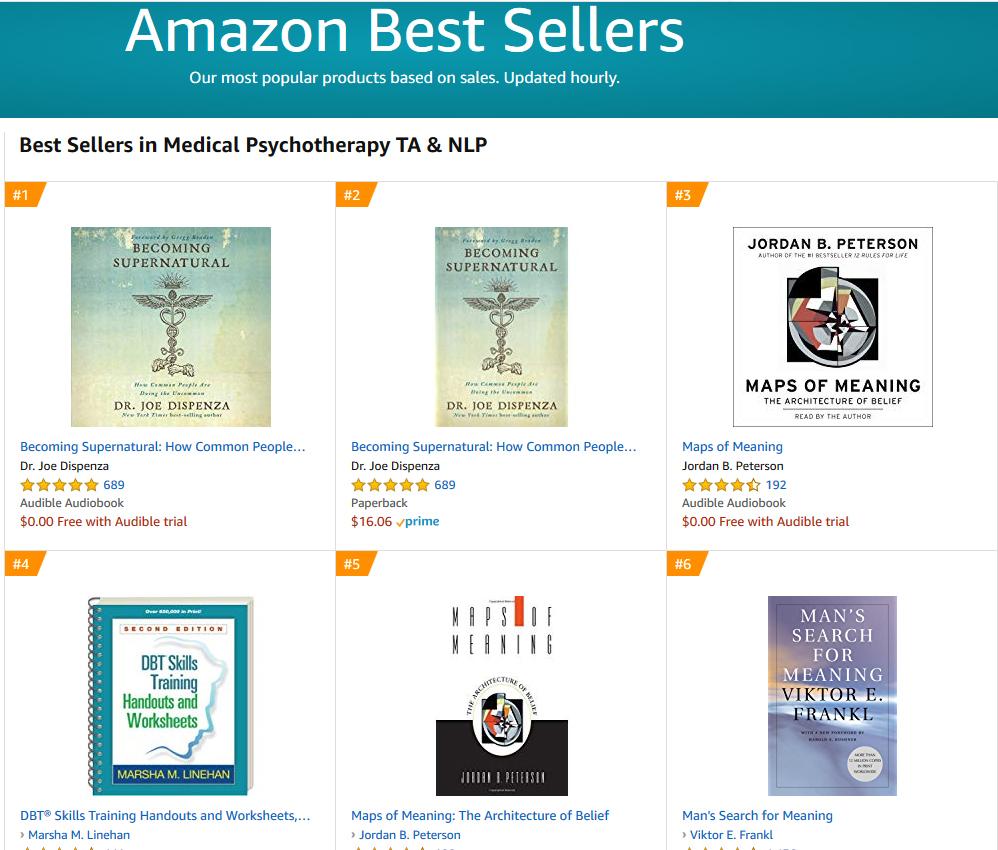Image resolution: width=998 pixels, height=850 pixels.
Task: Click the Maps of Meaning audiobook cover
Action: point(832,326)
